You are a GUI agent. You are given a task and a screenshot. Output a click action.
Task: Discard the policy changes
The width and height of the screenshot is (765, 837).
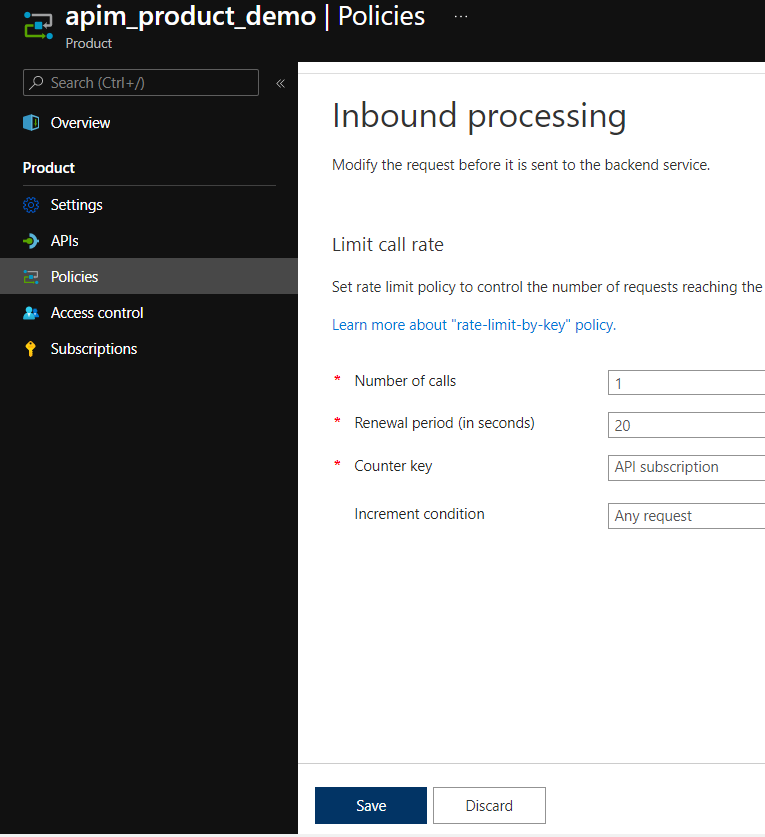pyautogui.click(x=489, y=805)
